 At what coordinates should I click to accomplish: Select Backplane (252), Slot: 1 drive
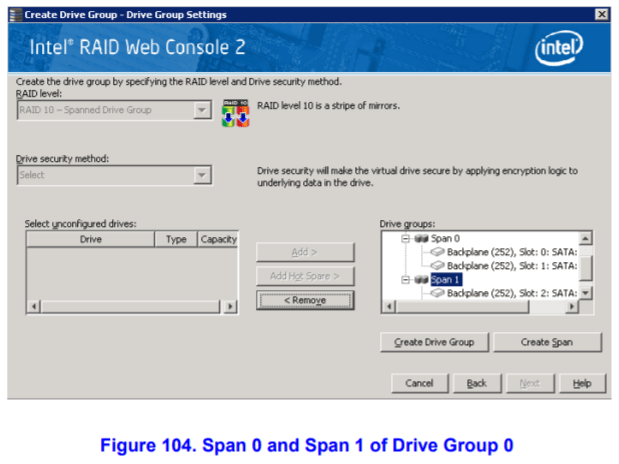pos(512,266)
